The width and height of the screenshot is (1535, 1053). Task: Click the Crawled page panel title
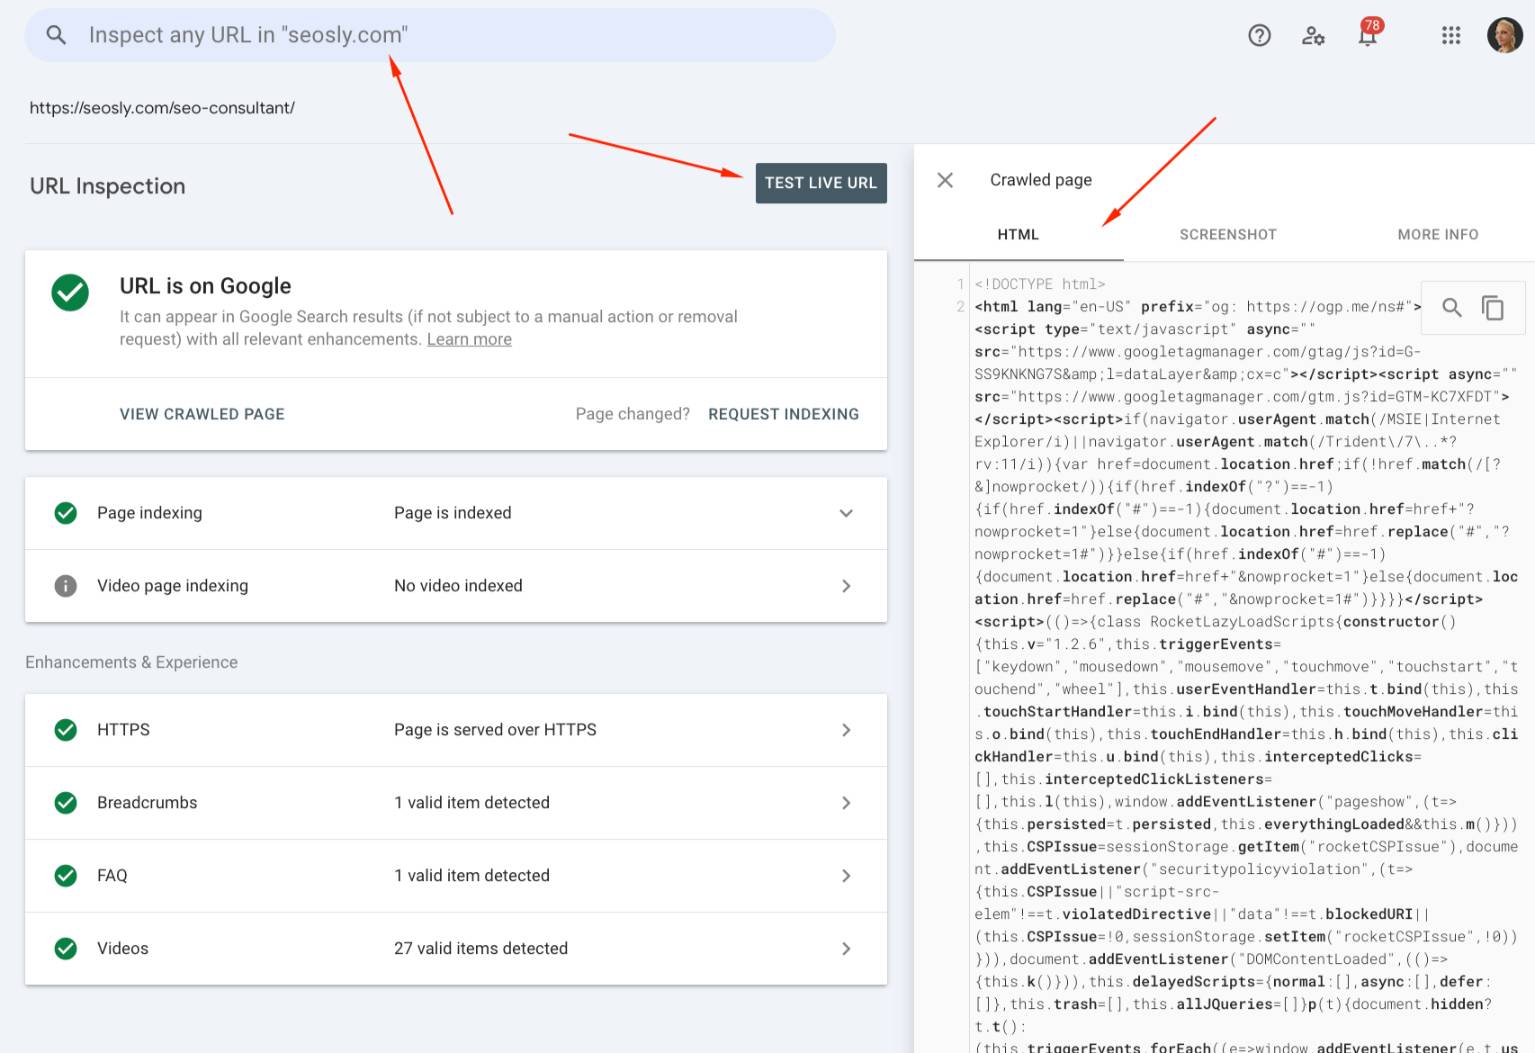click(x=1041, y=180)
